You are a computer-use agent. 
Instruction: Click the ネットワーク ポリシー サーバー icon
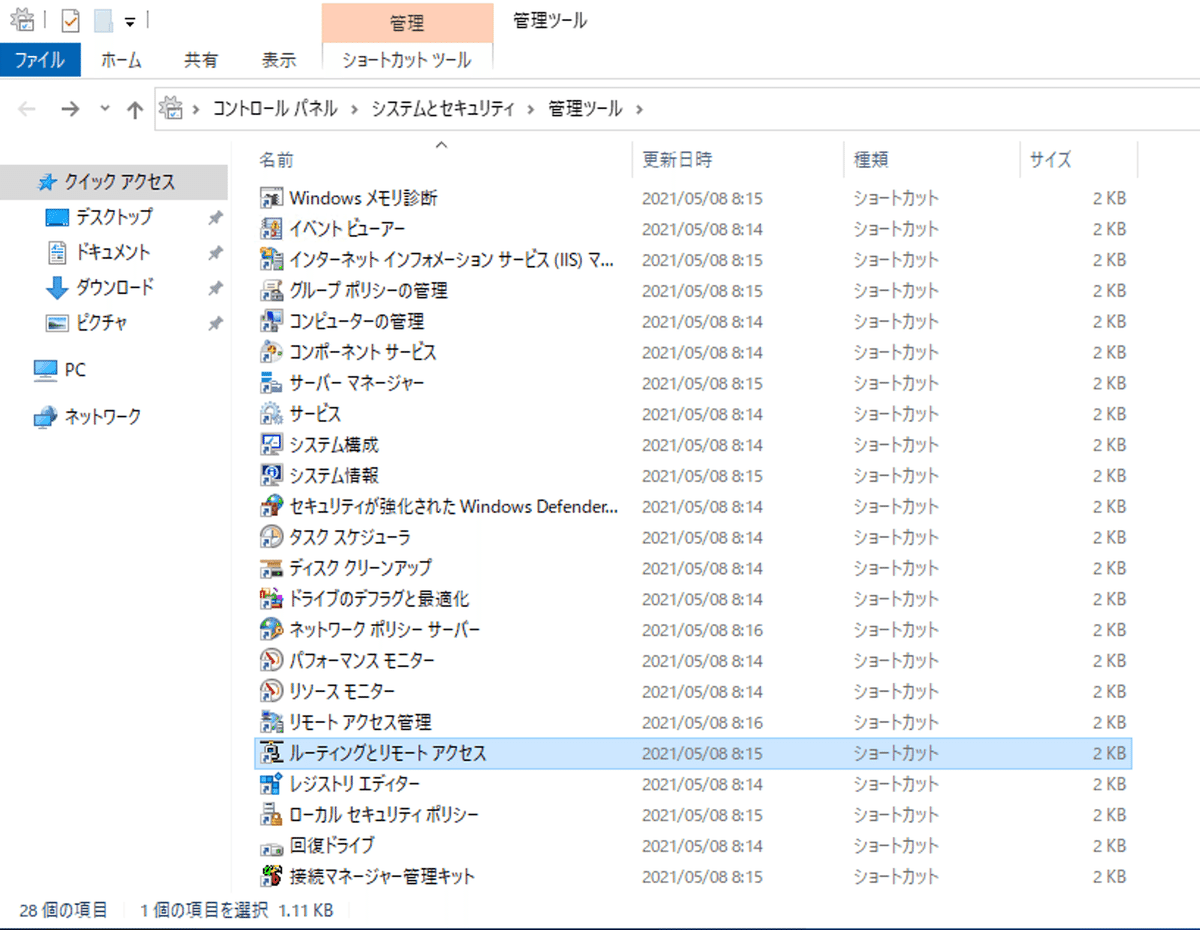[272, 630]
